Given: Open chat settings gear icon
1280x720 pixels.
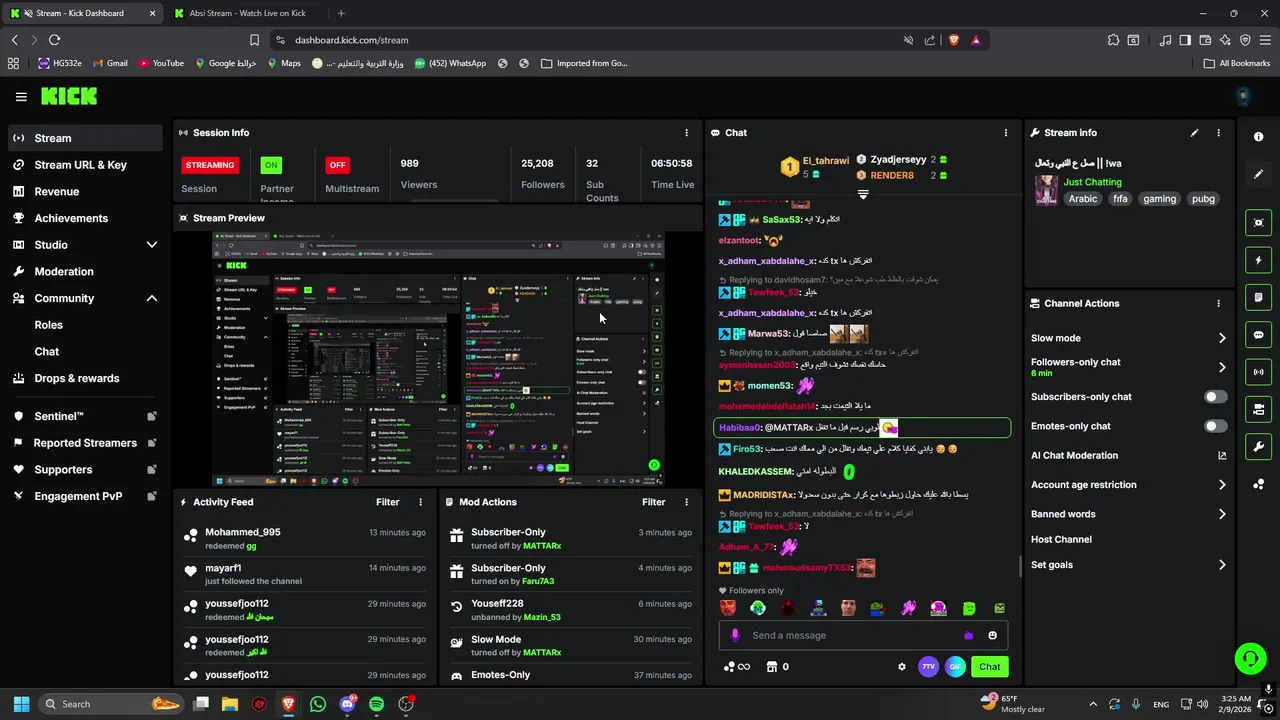Looking at the screenshot, I should [x=902, y=667].
